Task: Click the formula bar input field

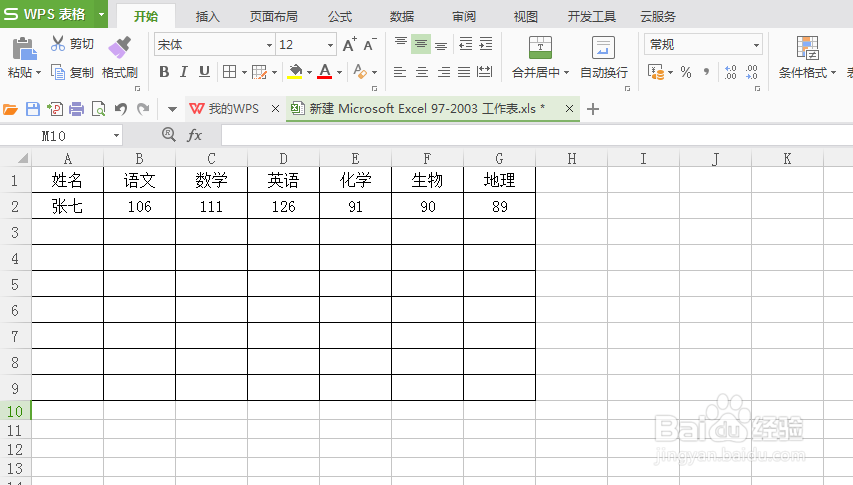Action: pyautogui.click(x=537, y=135)
